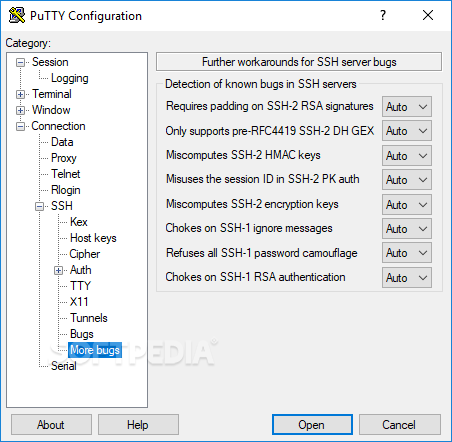Click 'Misuses the session ID in SSH-2 PK auth' label

[x=263, y=179]
